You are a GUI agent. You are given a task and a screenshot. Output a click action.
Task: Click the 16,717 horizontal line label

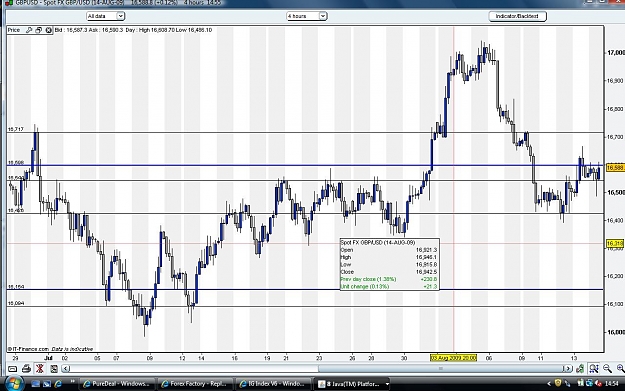tap(16, 129)
